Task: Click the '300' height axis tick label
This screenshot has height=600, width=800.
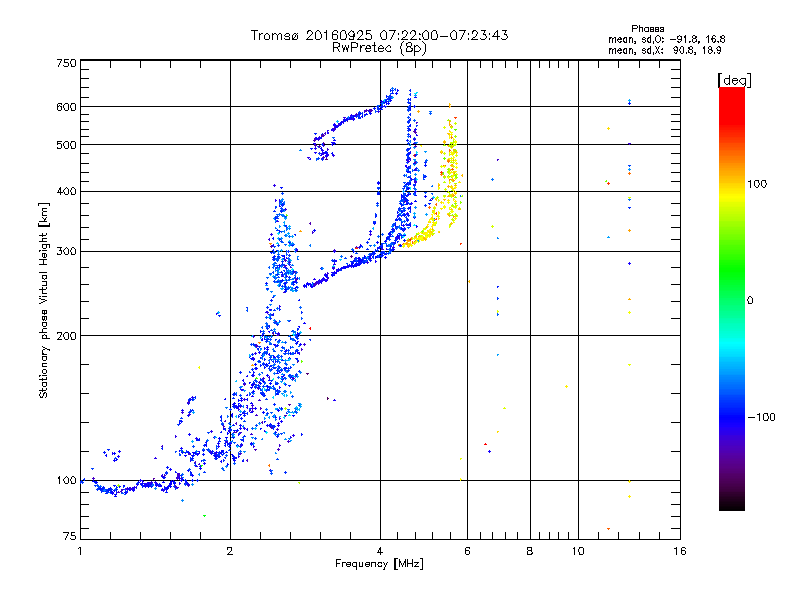Action: click(67, 252)
